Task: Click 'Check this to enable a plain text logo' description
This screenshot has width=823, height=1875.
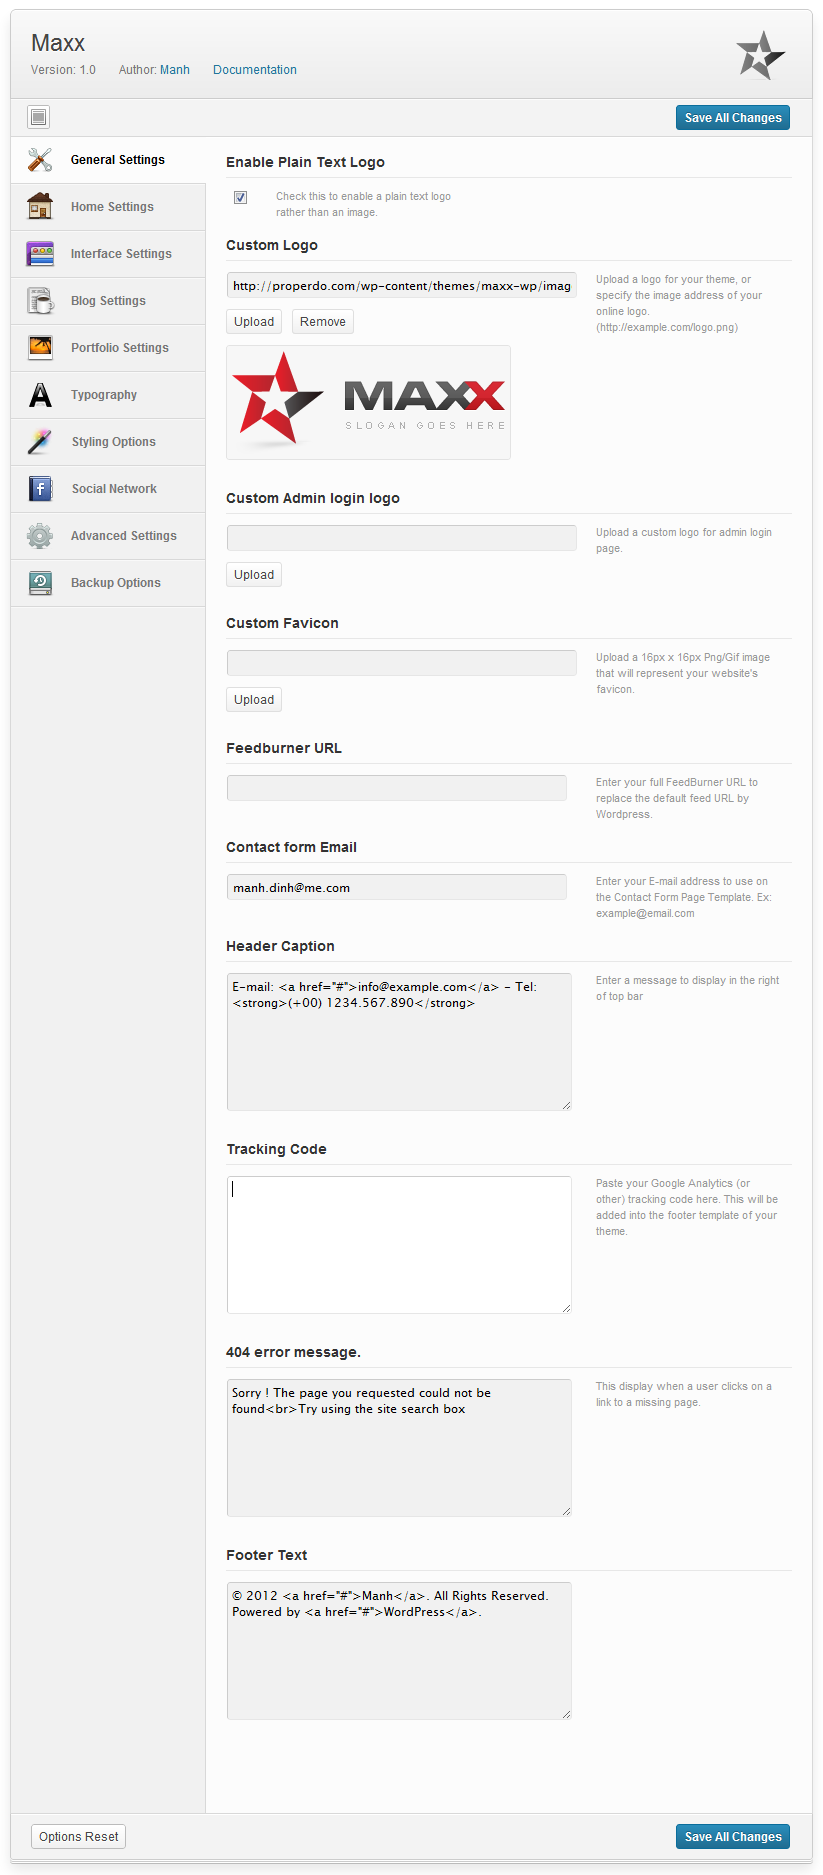Action: (363, 204)
